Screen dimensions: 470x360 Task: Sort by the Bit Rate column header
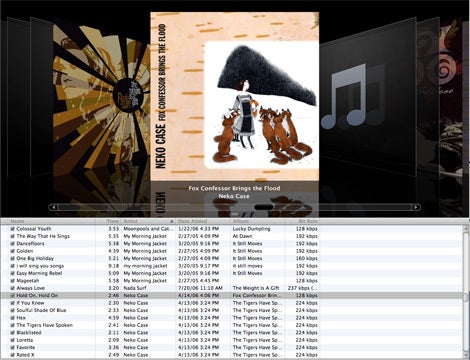pyautogui.click(x=303, y=221)
